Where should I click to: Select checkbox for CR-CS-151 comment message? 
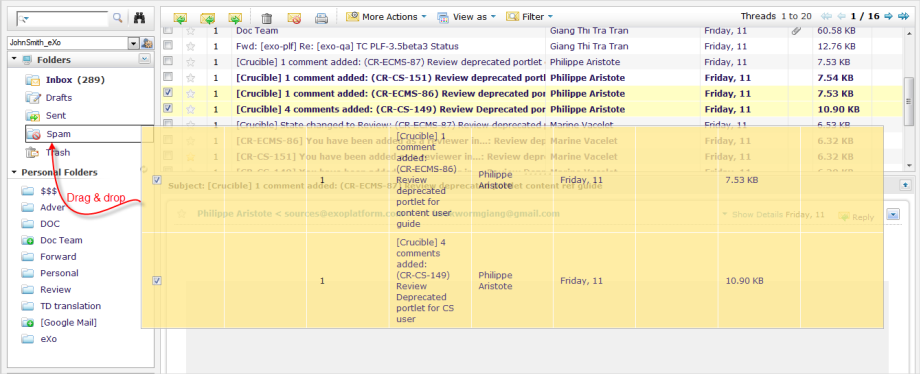[168, 77]
